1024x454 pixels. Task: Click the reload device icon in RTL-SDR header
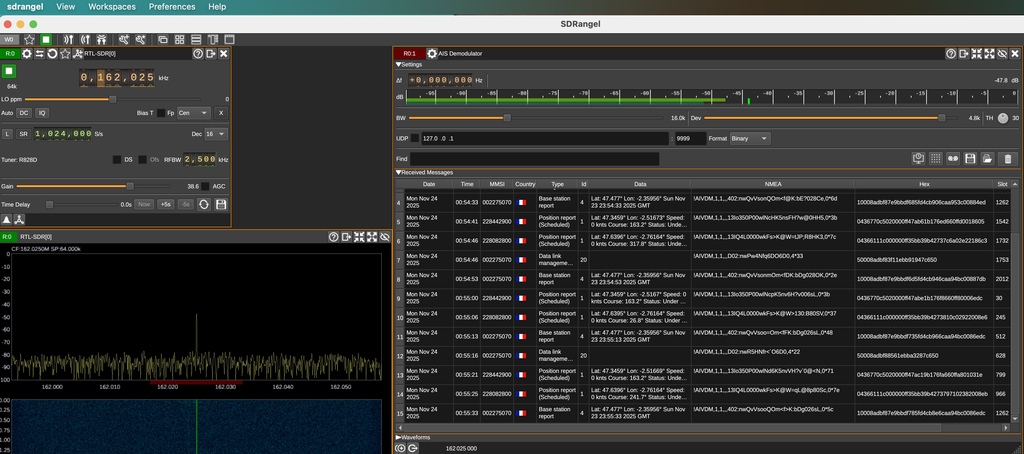(53, 54)
